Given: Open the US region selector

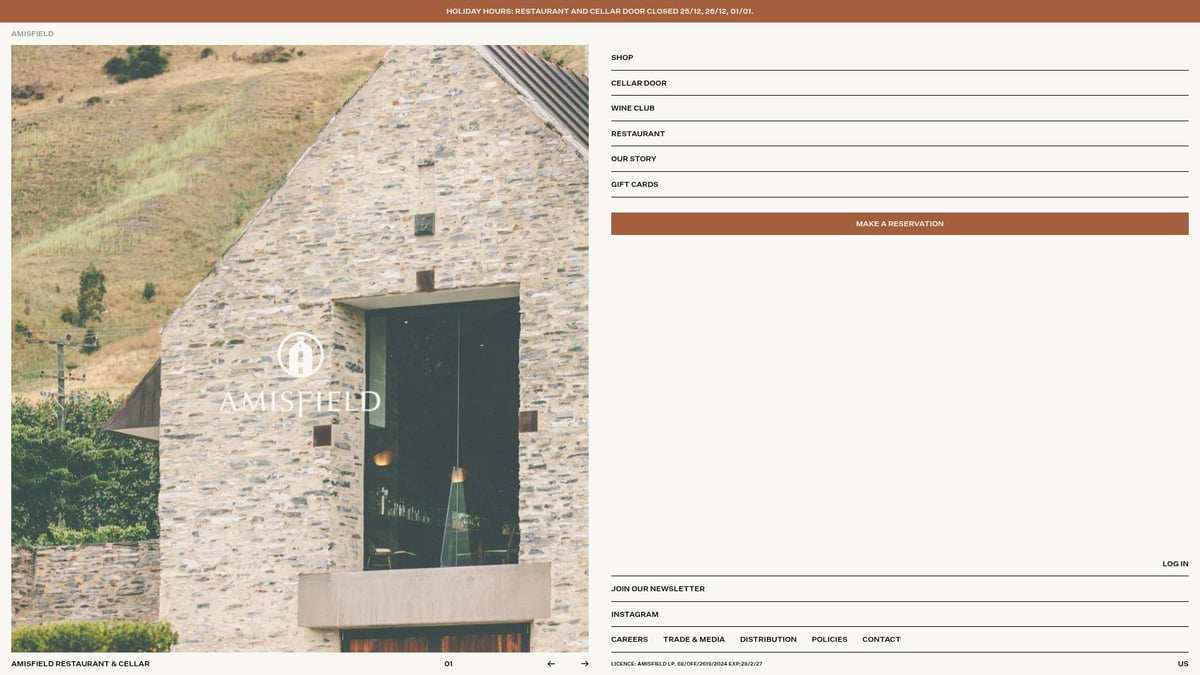Looking at the screenshot, I should click(1183, 664).
